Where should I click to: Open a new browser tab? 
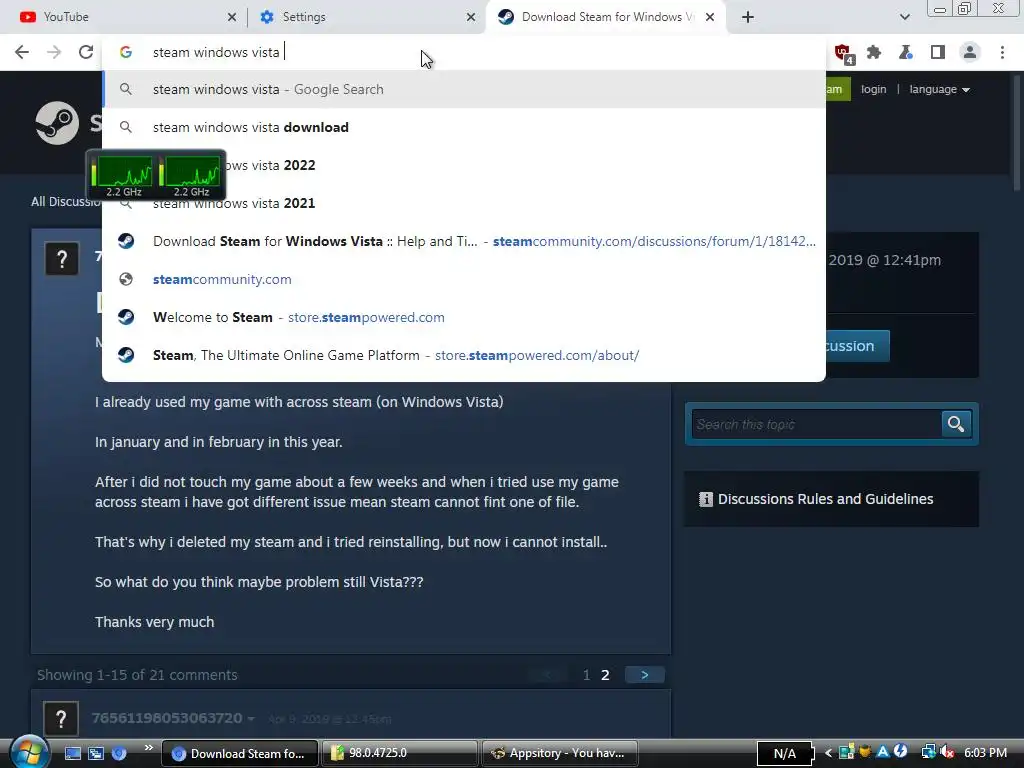[748, 17]
